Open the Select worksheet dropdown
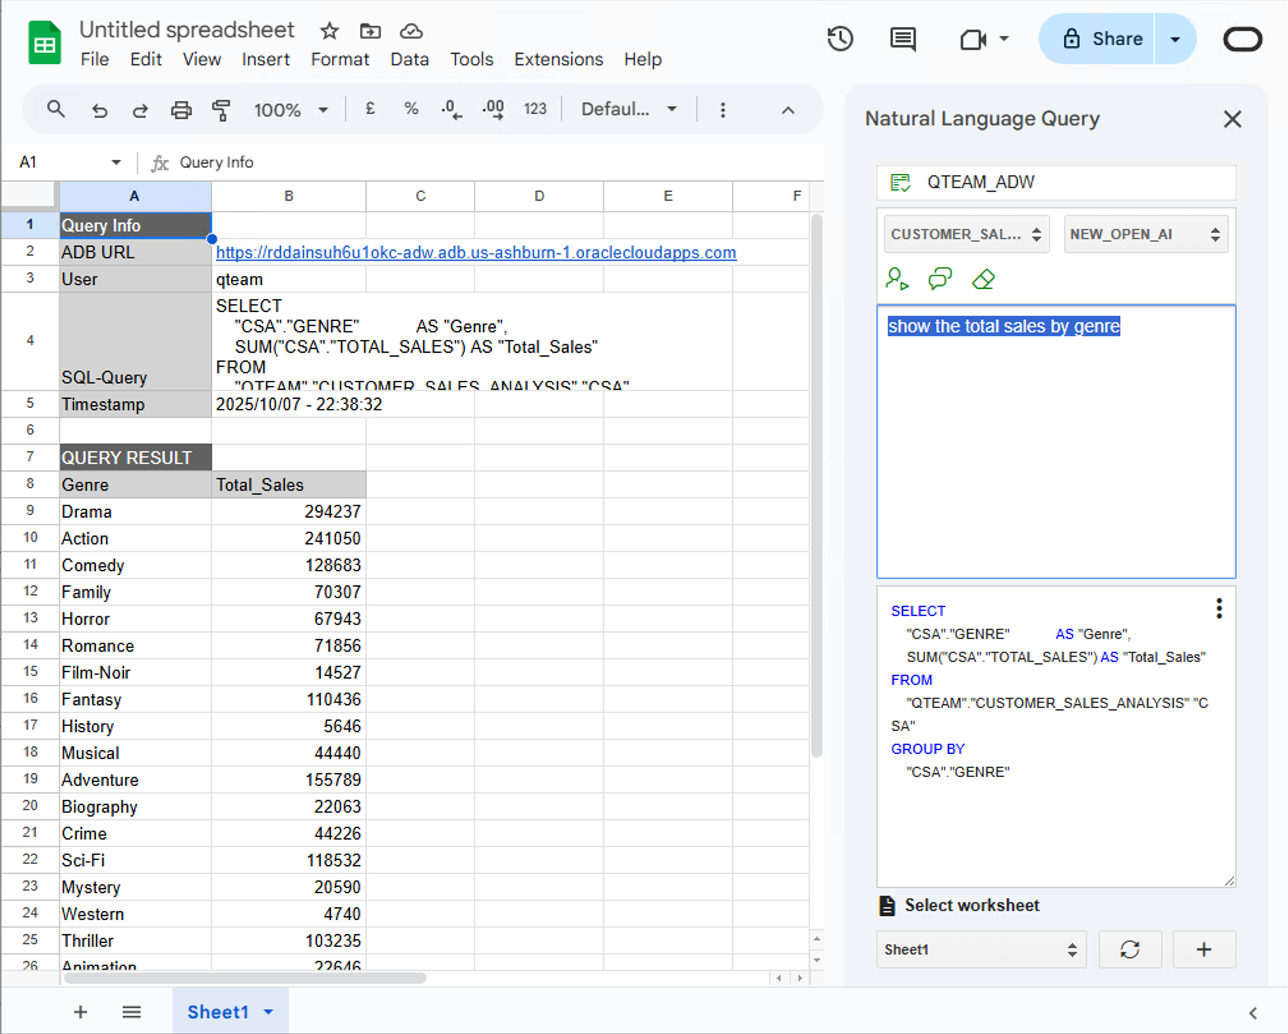1288x1034 pixels. pyautogui.click(x=981, y=949)
